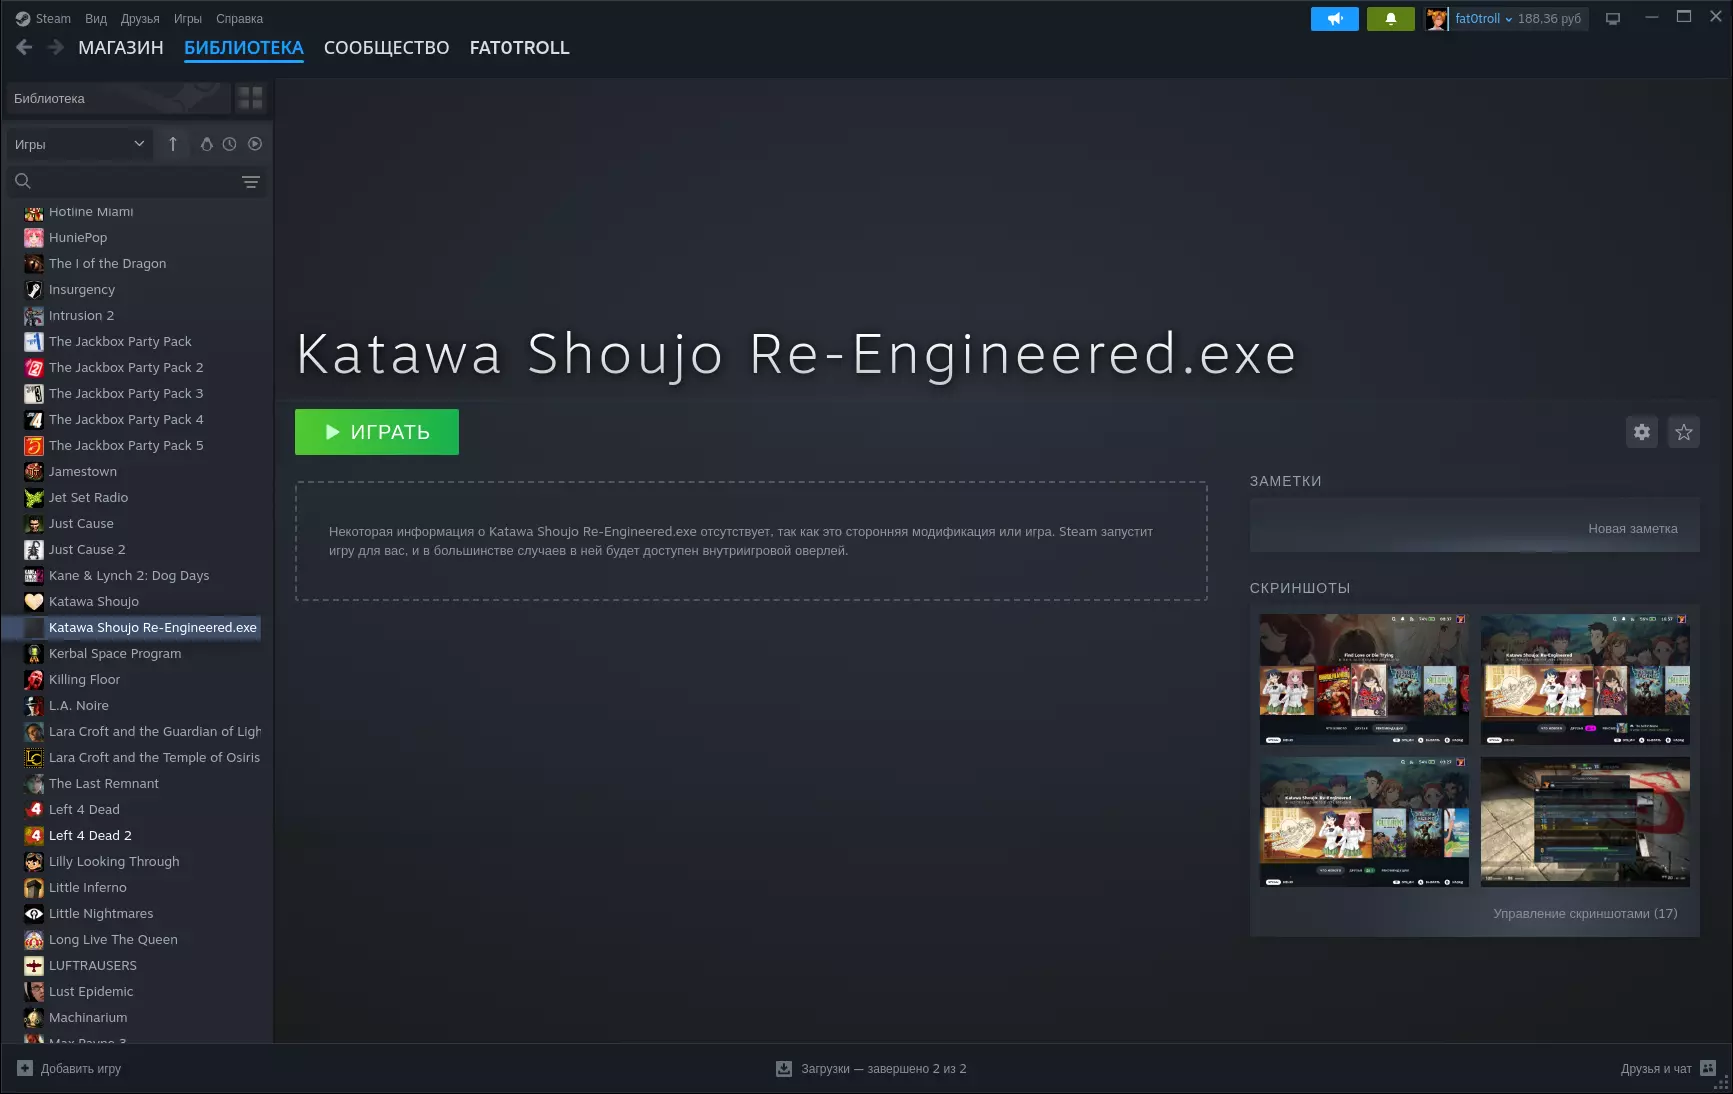Open Управление скриншотами (17) link
Viewport: 1733px width, 1094px height.
coord(1586,914)
